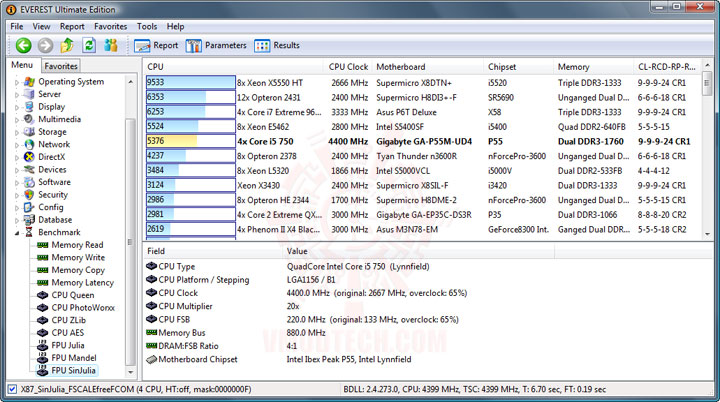Open the File menu

click(x=17, y=27)
